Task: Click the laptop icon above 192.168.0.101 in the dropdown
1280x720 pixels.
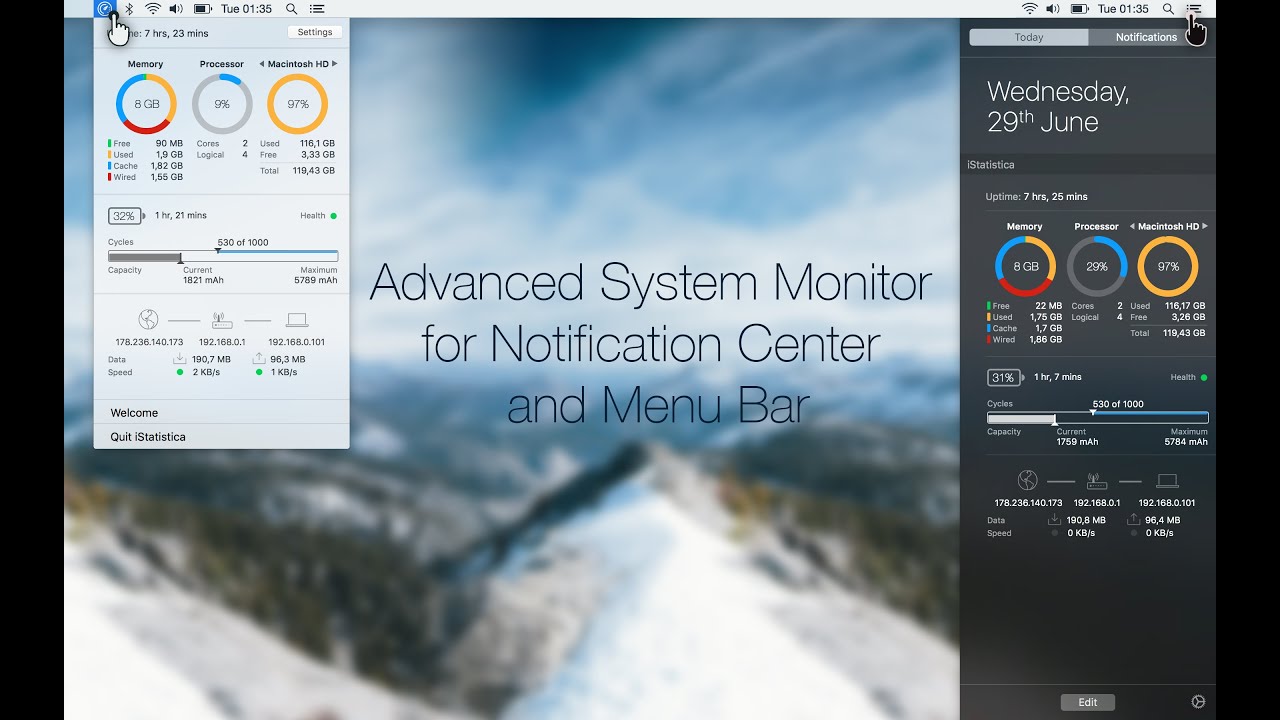Action: coord(297,321)
